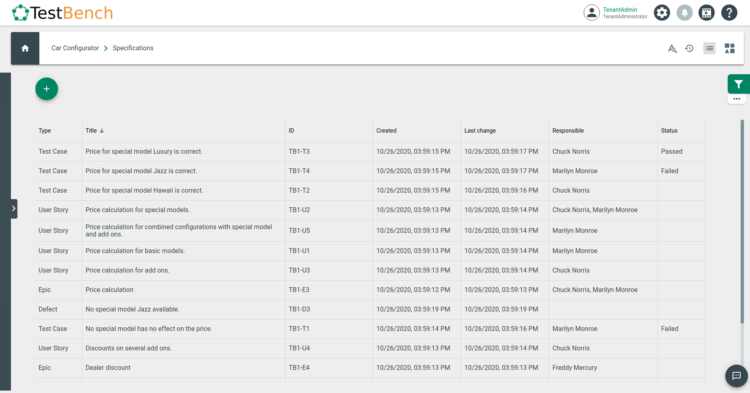750x393 pixels.
Task: Select 'Price calculation for special models.' row
Action: (x=370, y=210)
